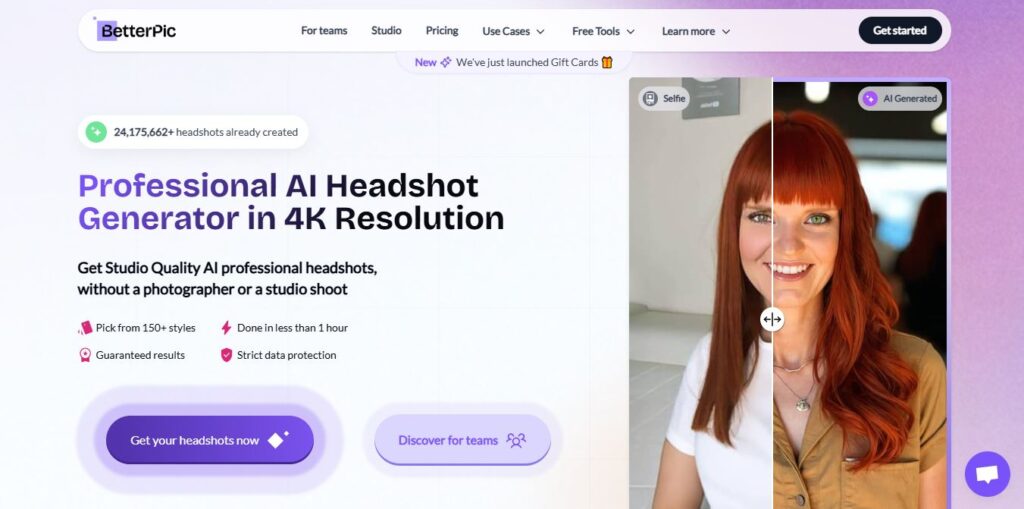
Task: Click the green sparkle headshots counter icon
Action: click(x=96, y=132)
